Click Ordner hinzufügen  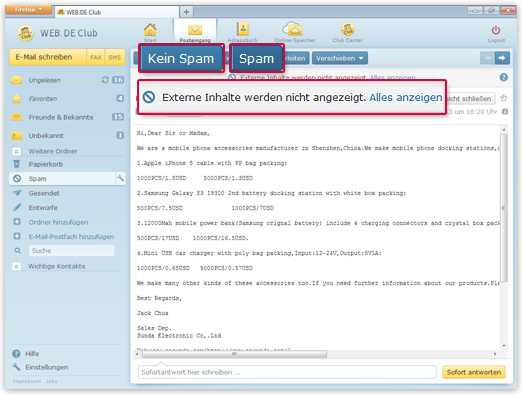tap(58, 222)
